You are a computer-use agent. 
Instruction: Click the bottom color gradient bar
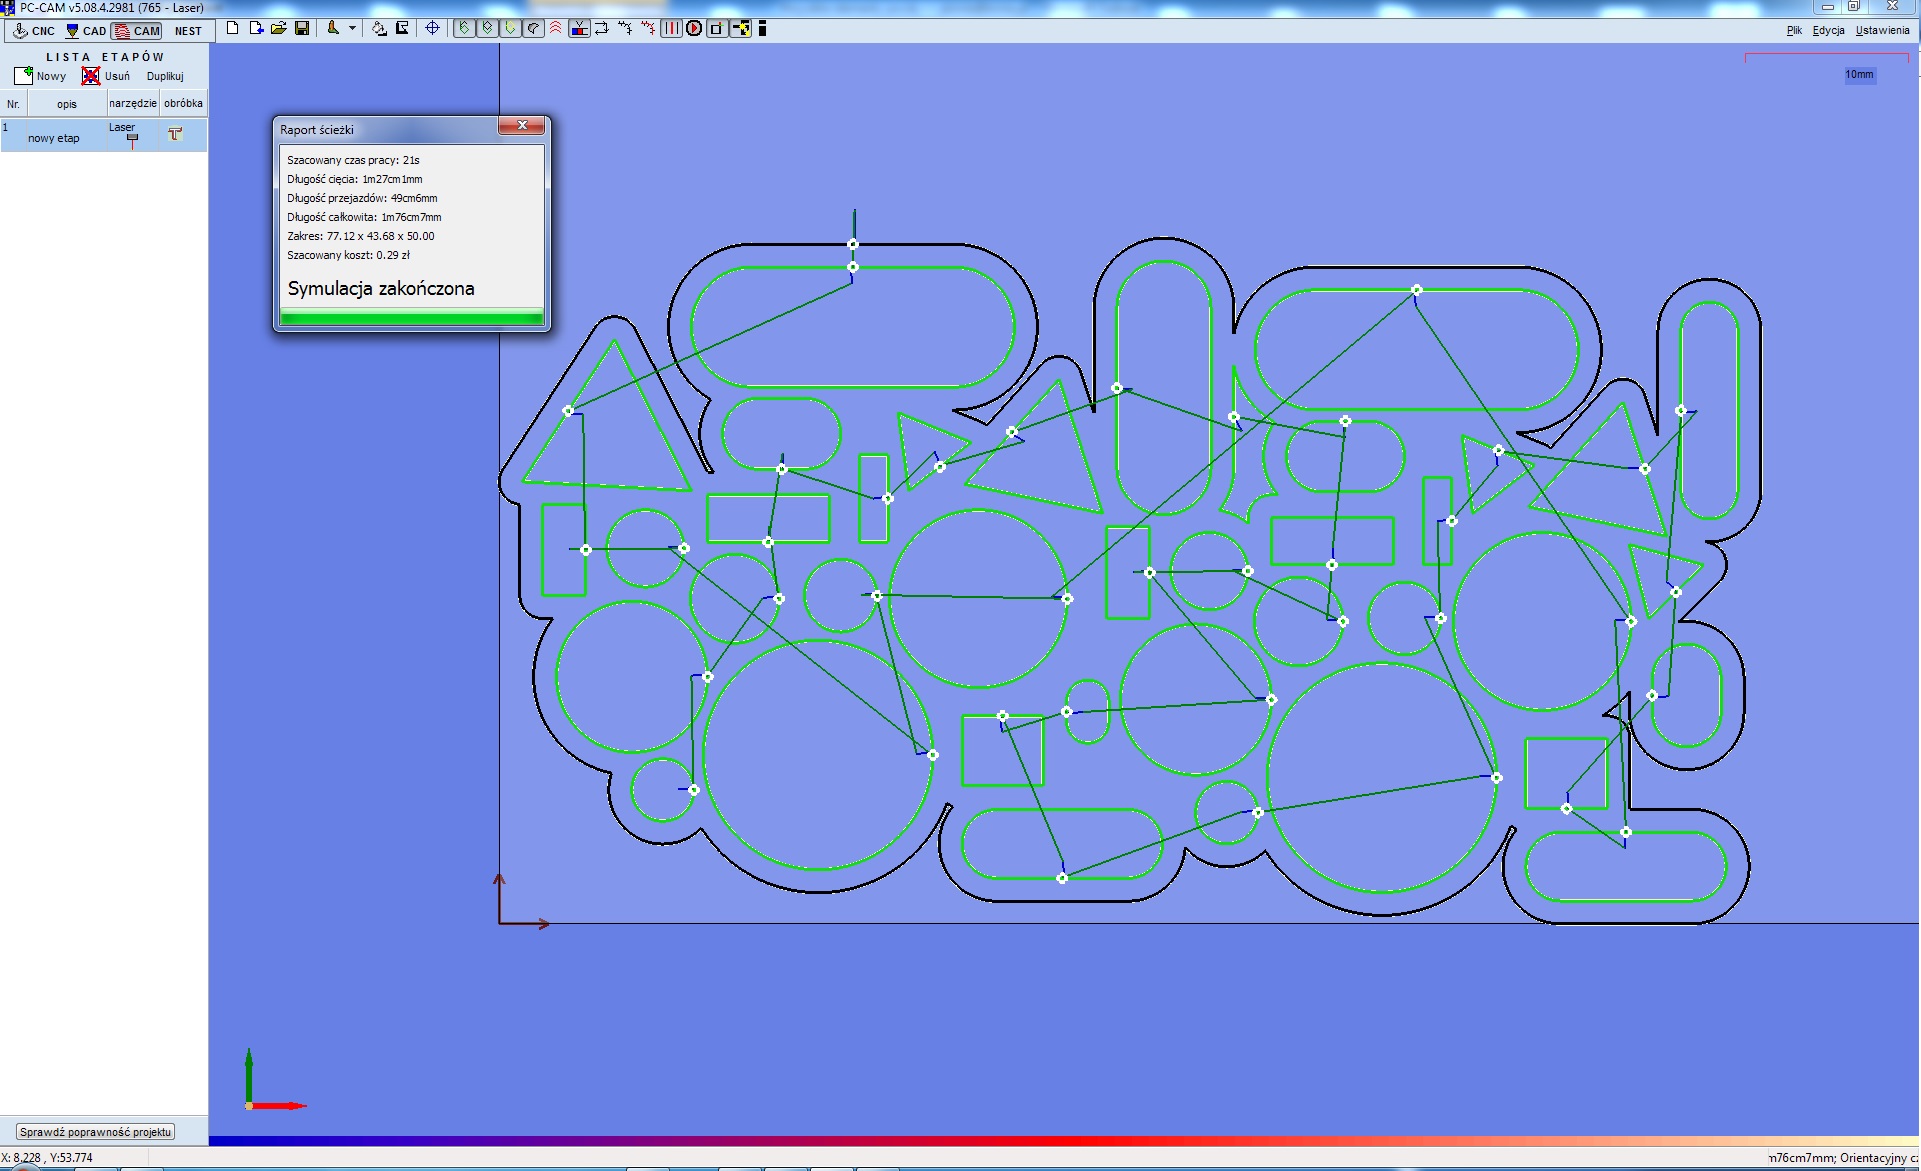tap(1064, 1141)
